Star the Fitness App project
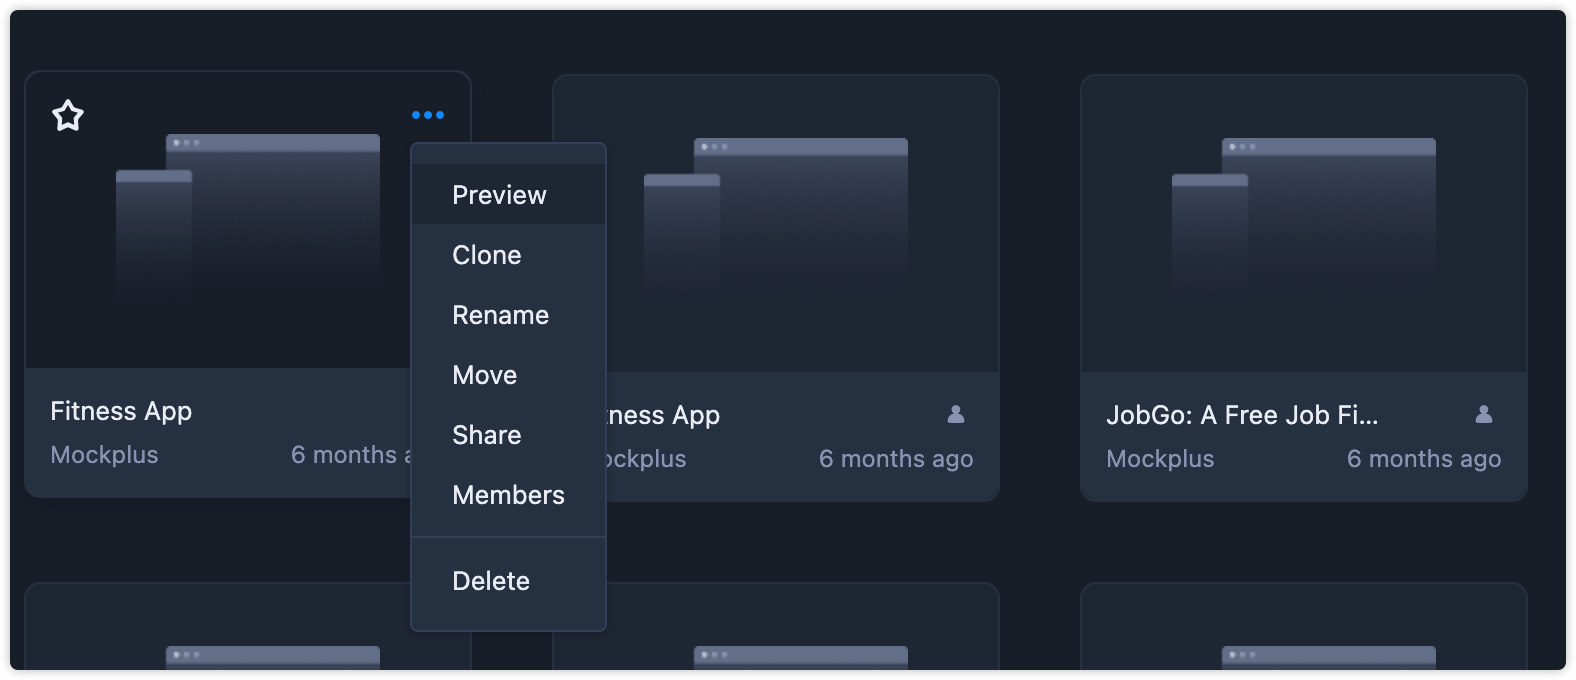1576x680 pixels. [x=68, y=115]
